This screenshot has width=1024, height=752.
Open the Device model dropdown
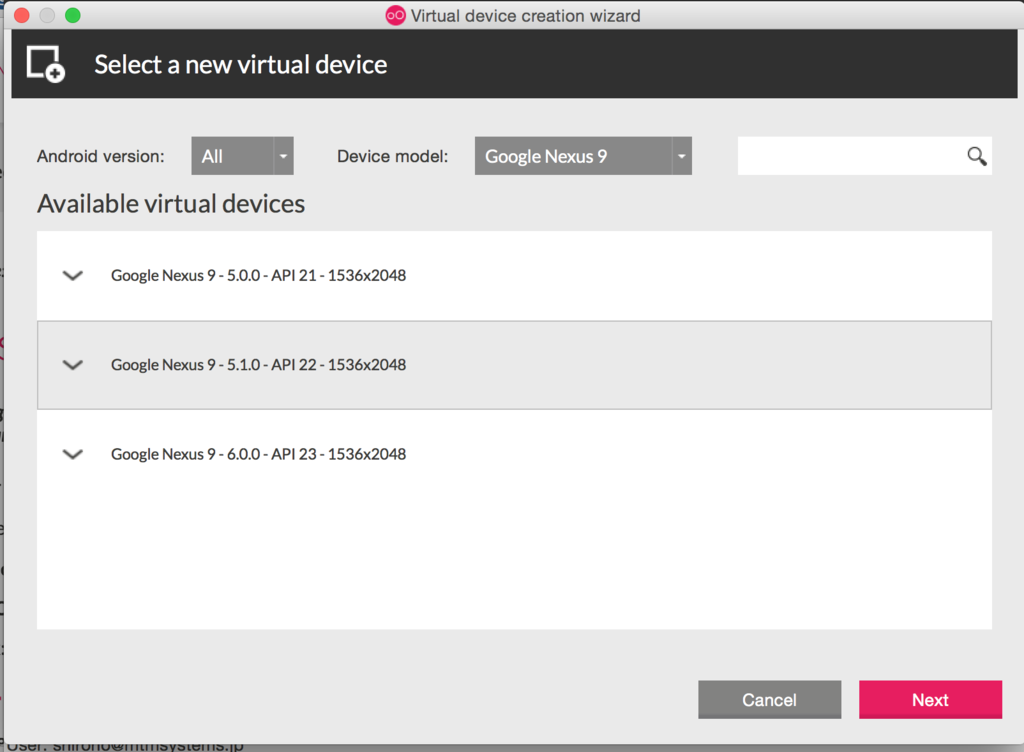pyautogui.click(x=583, y=156)
